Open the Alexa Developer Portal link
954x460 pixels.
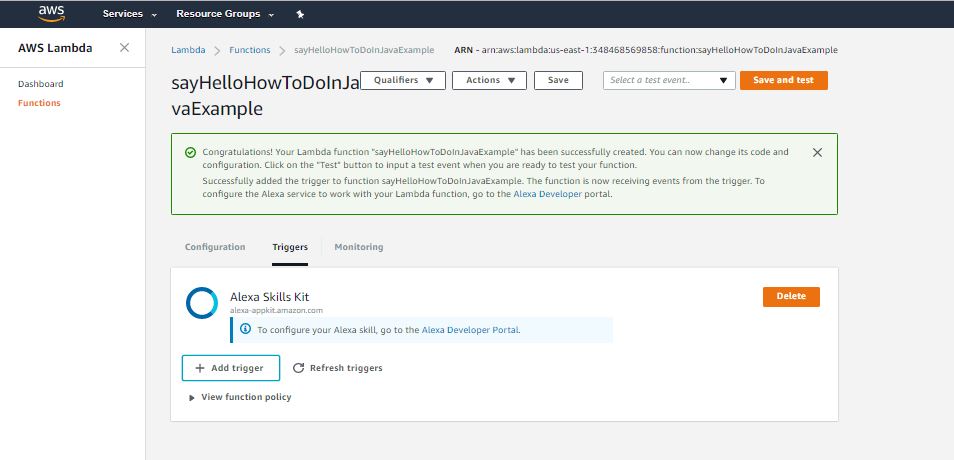(470, 330)
